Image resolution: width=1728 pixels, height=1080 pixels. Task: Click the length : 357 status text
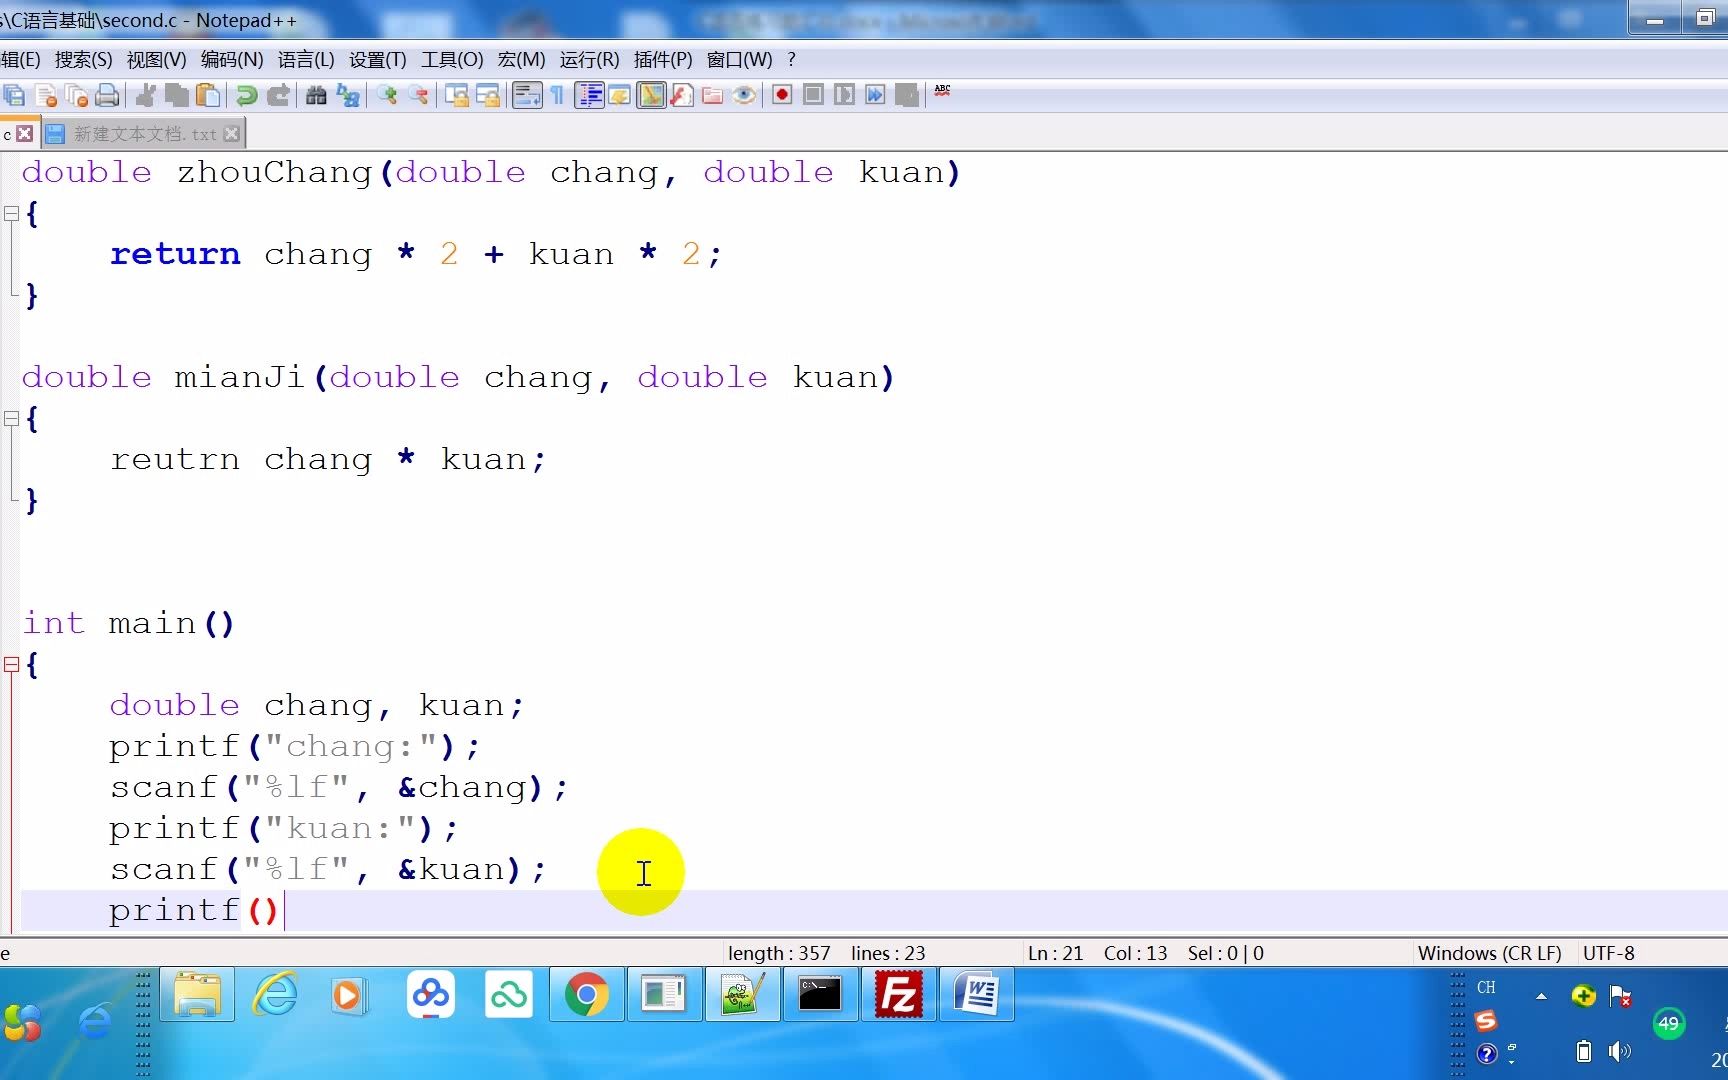pos(779,953)
